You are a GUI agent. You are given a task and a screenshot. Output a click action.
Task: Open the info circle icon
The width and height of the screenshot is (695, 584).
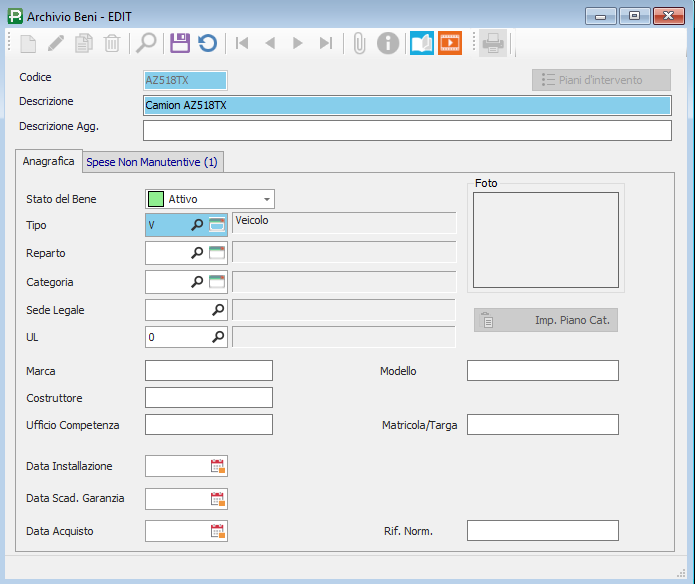tap(388, 43)
